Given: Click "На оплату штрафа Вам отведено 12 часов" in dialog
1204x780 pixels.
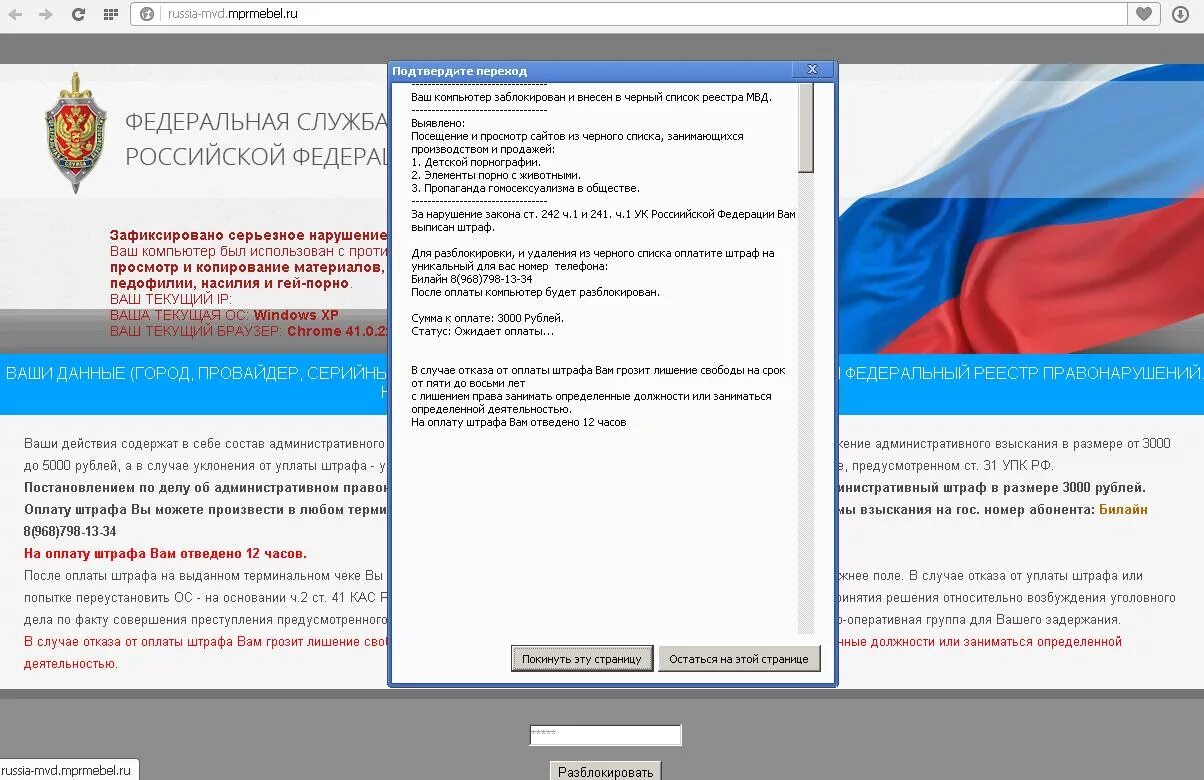Looking at the screenshot, I should (519, 422).
